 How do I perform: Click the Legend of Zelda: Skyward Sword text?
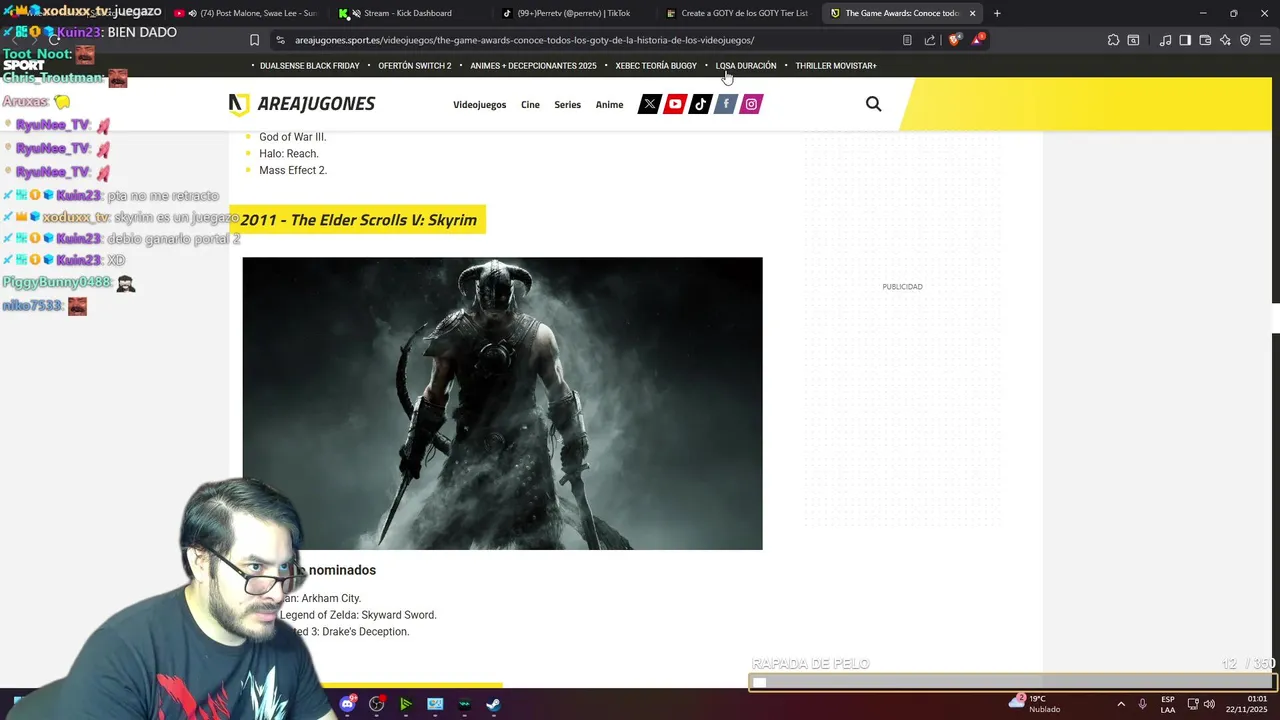point(358,615)
